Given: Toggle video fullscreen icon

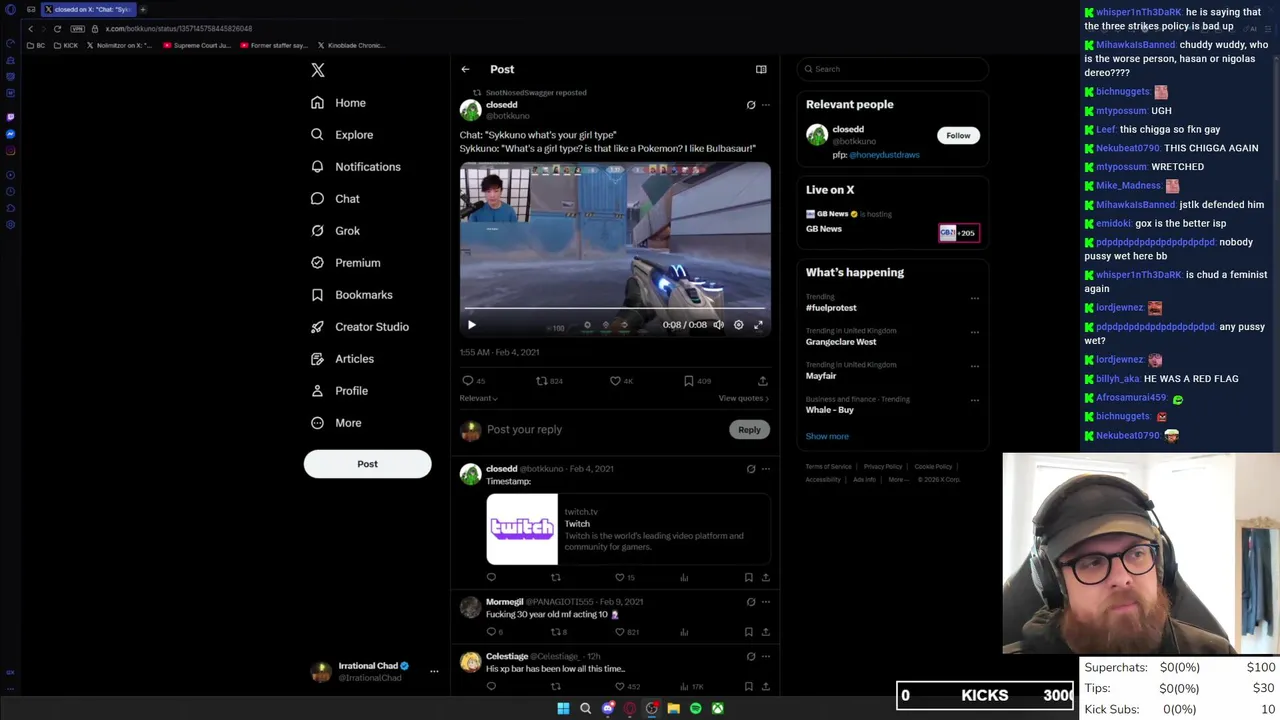Looking at the screenshot, I should click(758, 325).
